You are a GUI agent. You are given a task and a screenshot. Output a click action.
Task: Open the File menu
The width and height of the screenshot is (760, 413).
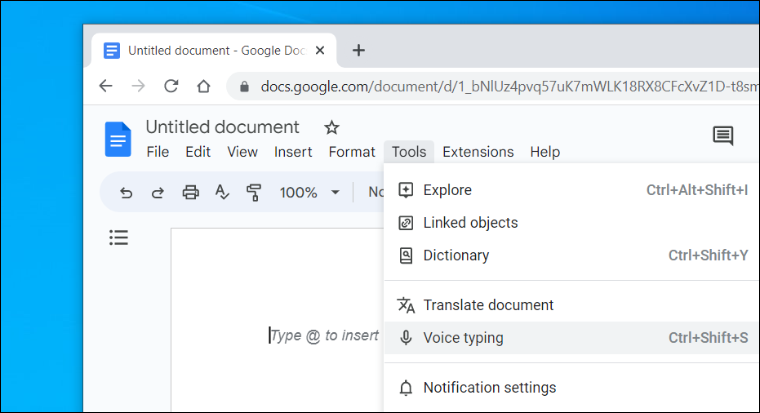click(x=158, y=152)
